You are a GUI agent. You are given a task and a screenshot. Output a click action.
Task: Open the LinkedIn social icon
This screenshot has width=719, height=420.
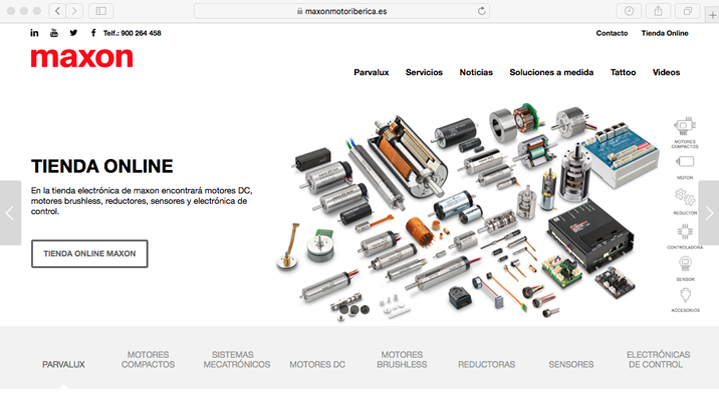click(x=34, y=33)
